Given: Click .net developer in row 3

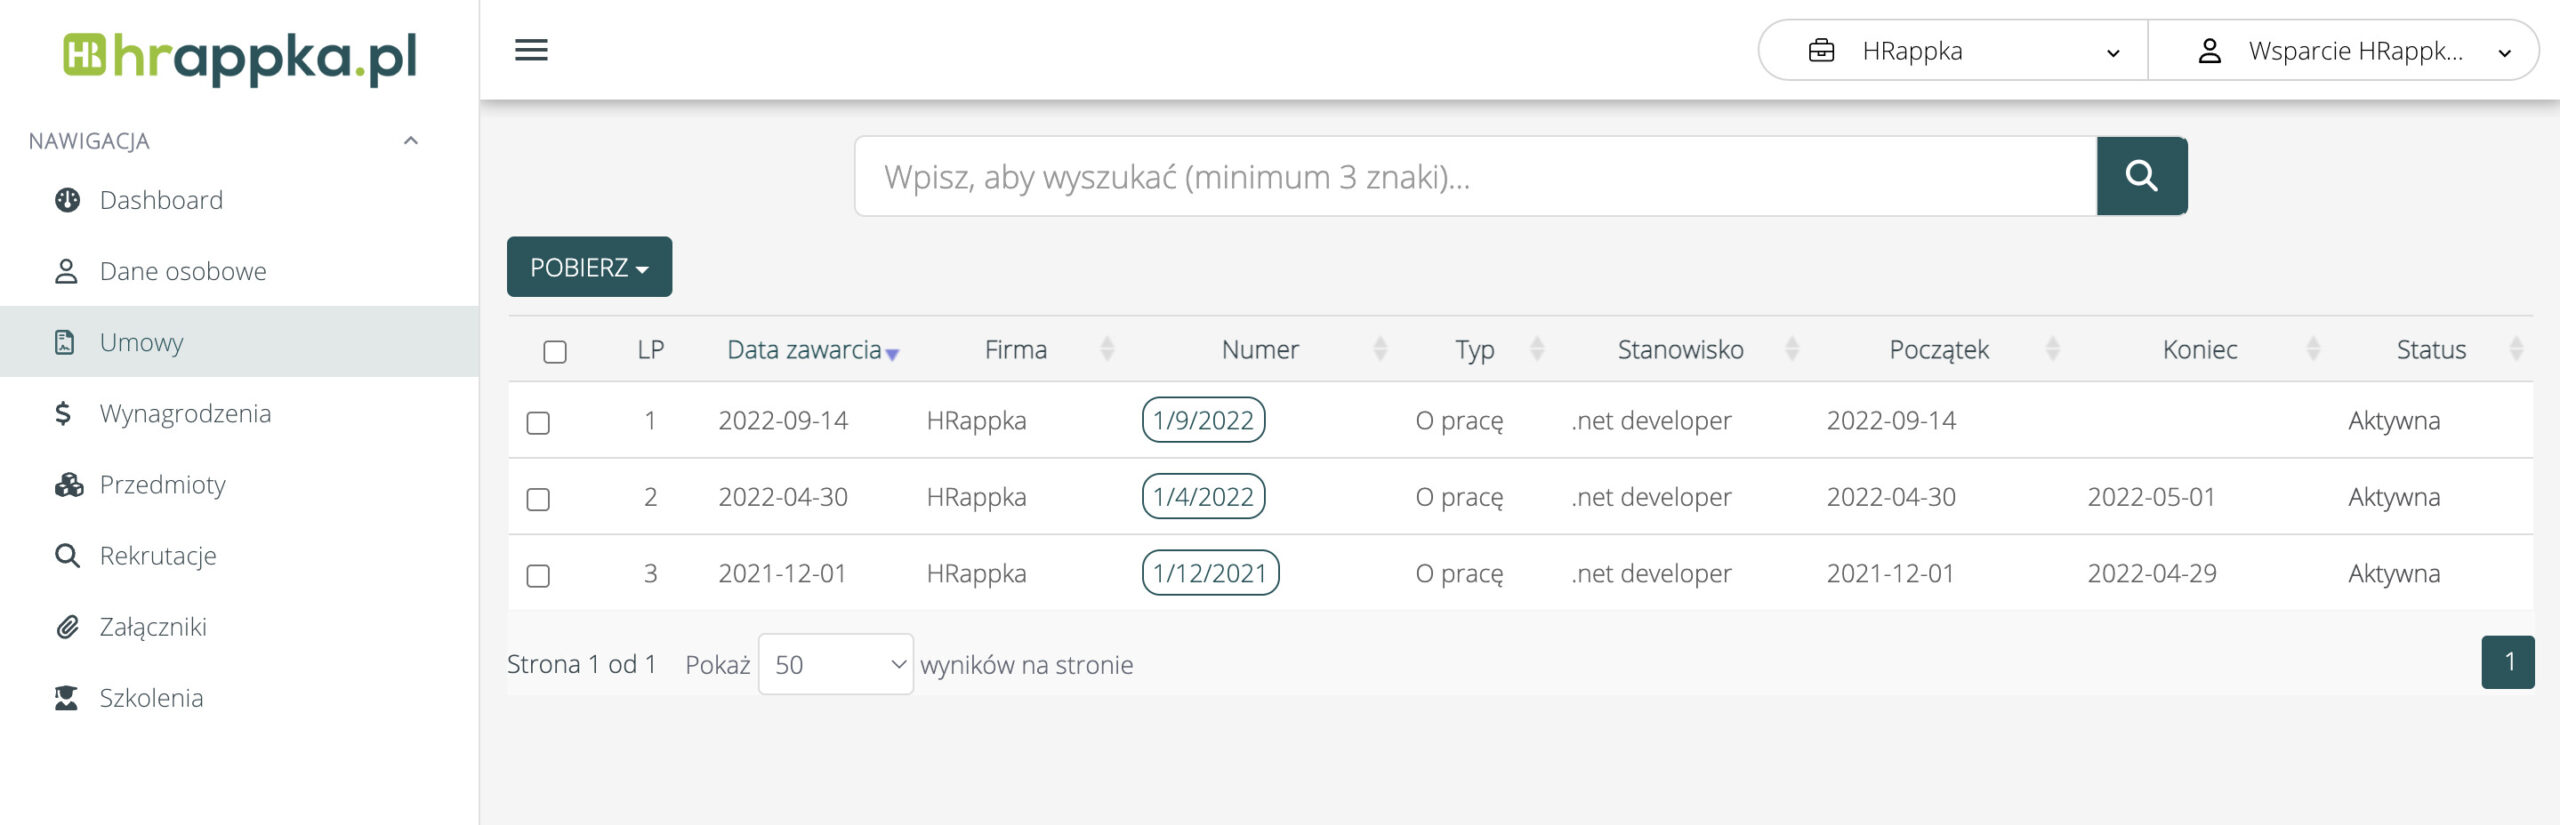Looking at the screenshot, I should [x=1651, y=573].
